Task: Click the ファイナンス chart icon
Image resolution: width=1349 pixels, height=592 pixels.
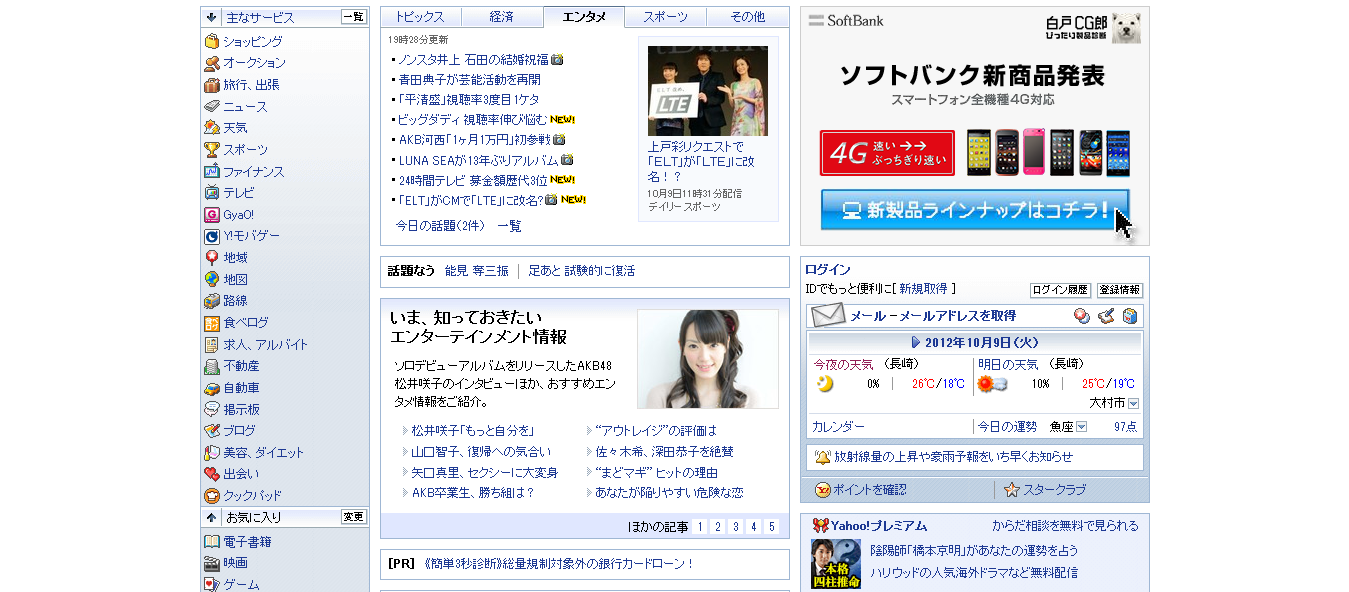Action: (211, 172)
